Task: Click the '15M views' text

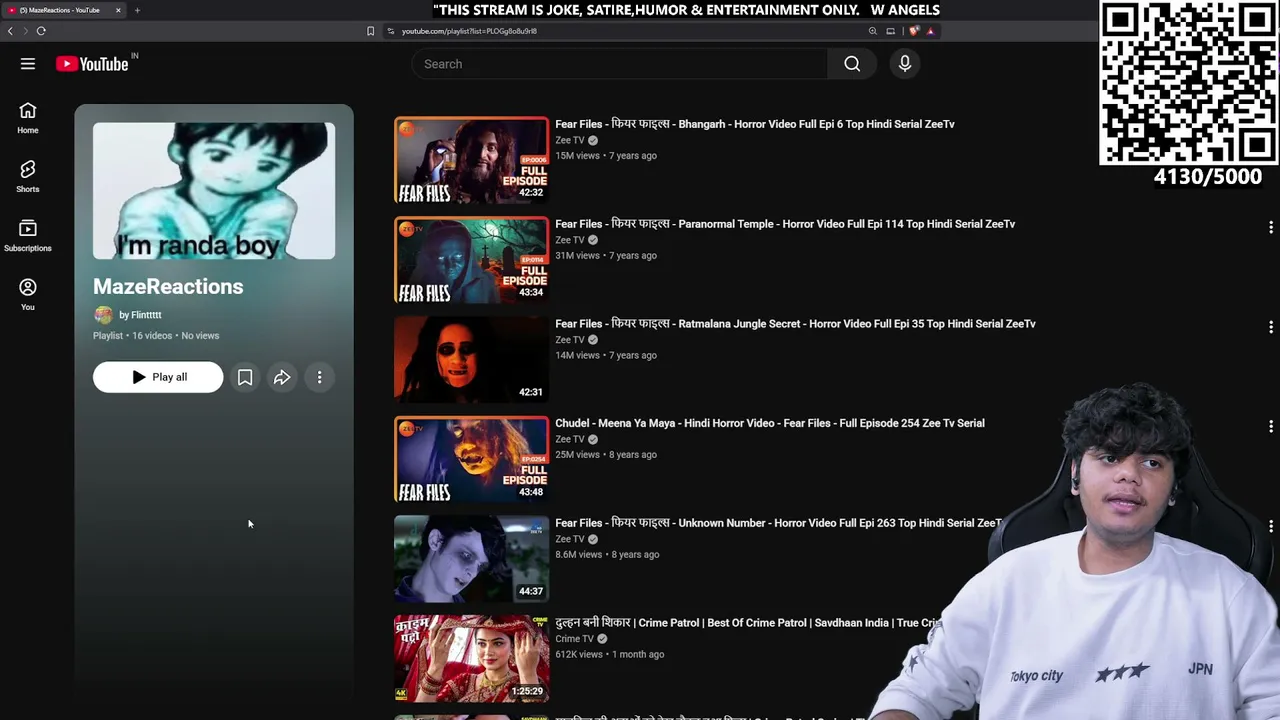Action: (x=577, y=156)
